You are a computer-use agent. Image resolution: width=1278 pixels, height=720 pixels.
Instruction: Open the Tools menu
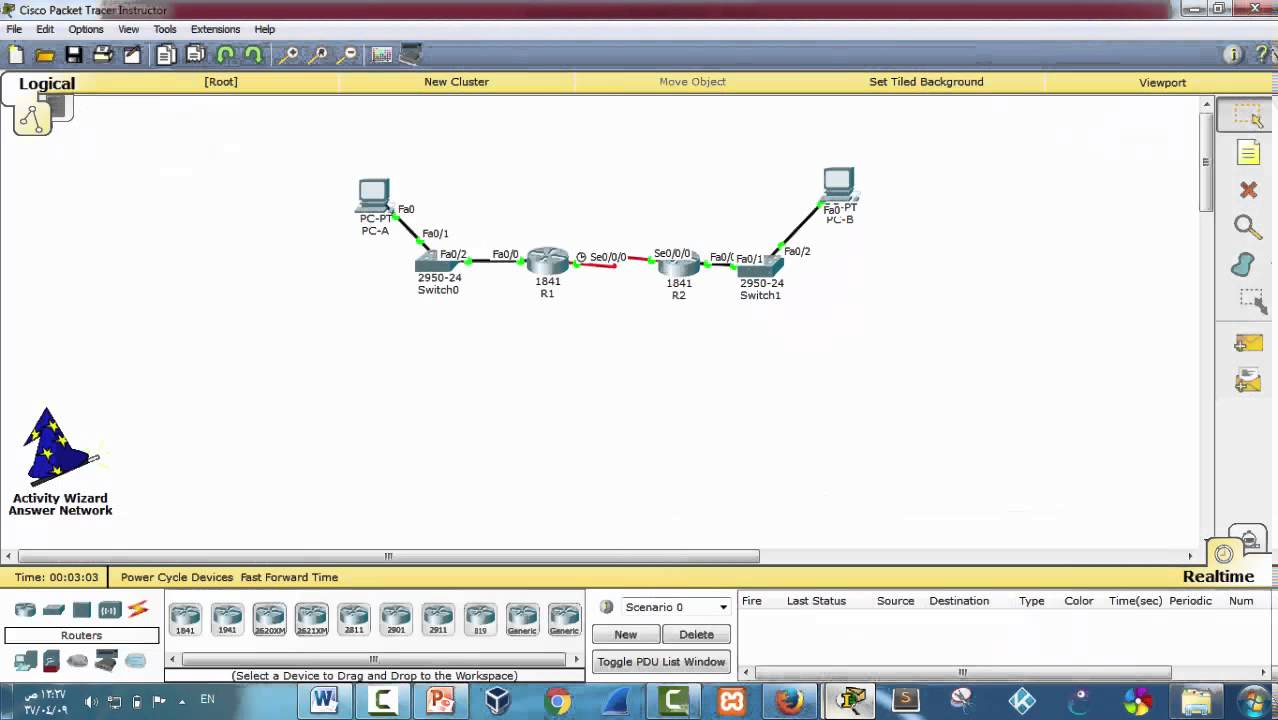(x=165, y=29)
